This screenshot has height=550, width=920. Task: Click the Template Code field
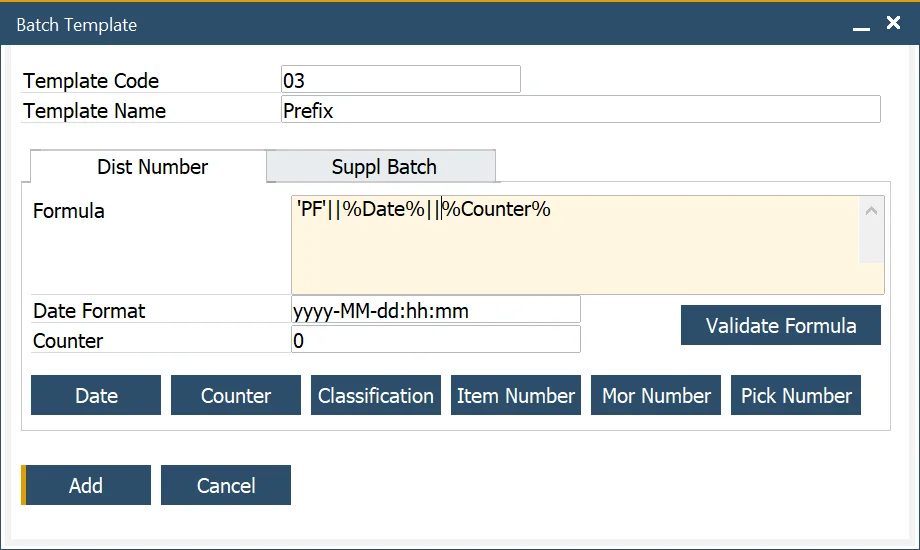tap(400, 80)
